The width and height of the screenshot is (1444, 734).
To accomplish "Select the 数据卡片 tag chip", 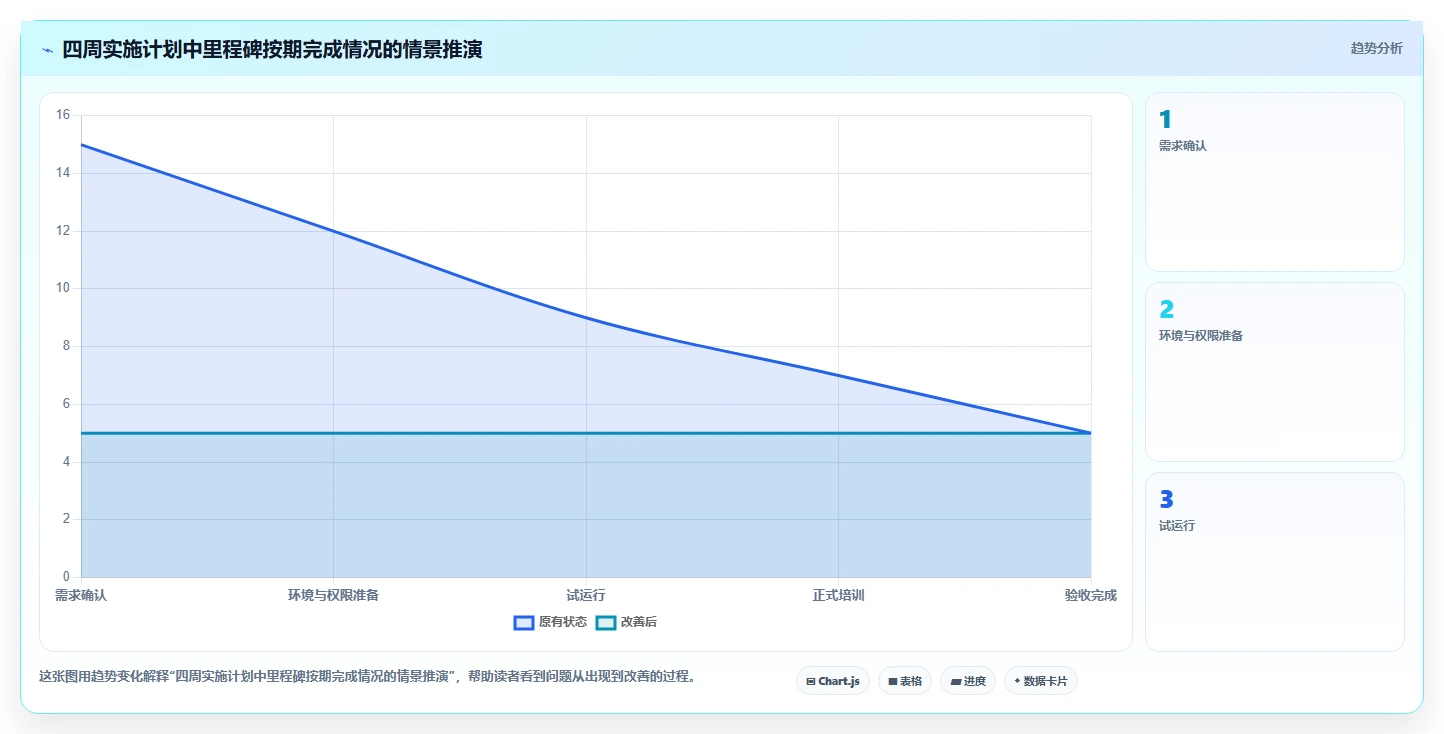I will (x=1041, y=681).
